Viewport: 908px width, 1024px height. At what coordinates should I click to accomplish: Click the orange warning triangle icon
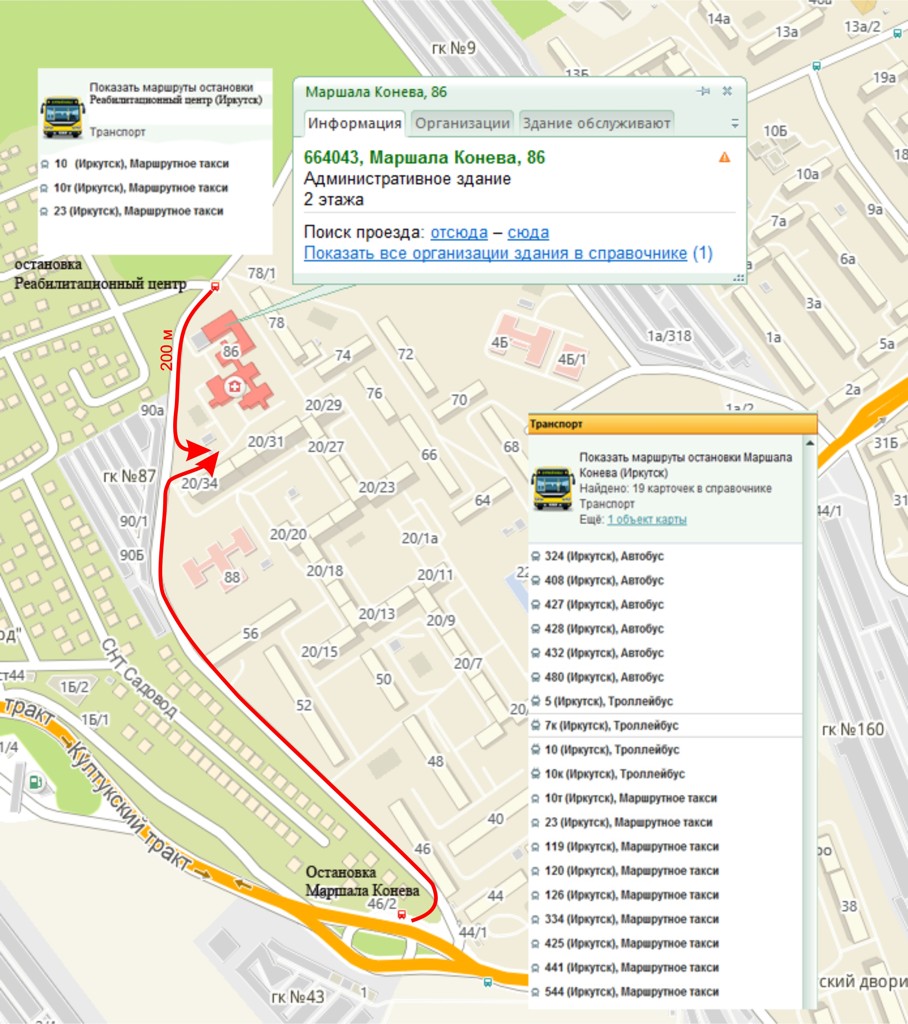[724, 157]
